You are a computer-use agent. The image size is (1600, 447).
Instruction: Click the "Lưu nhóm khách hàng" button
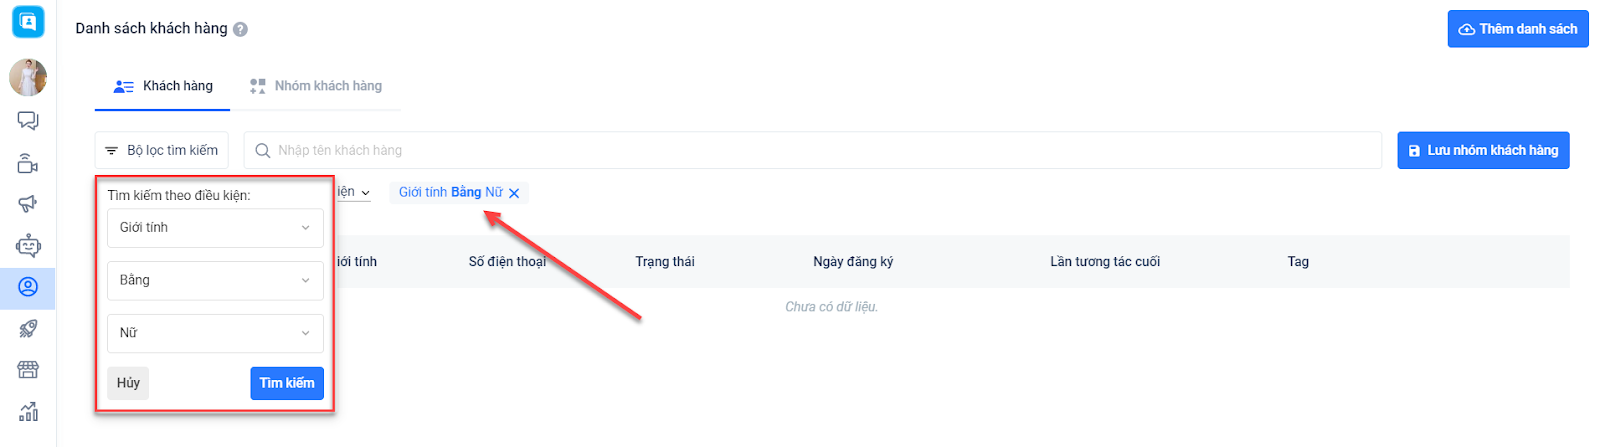(1482, 151)
